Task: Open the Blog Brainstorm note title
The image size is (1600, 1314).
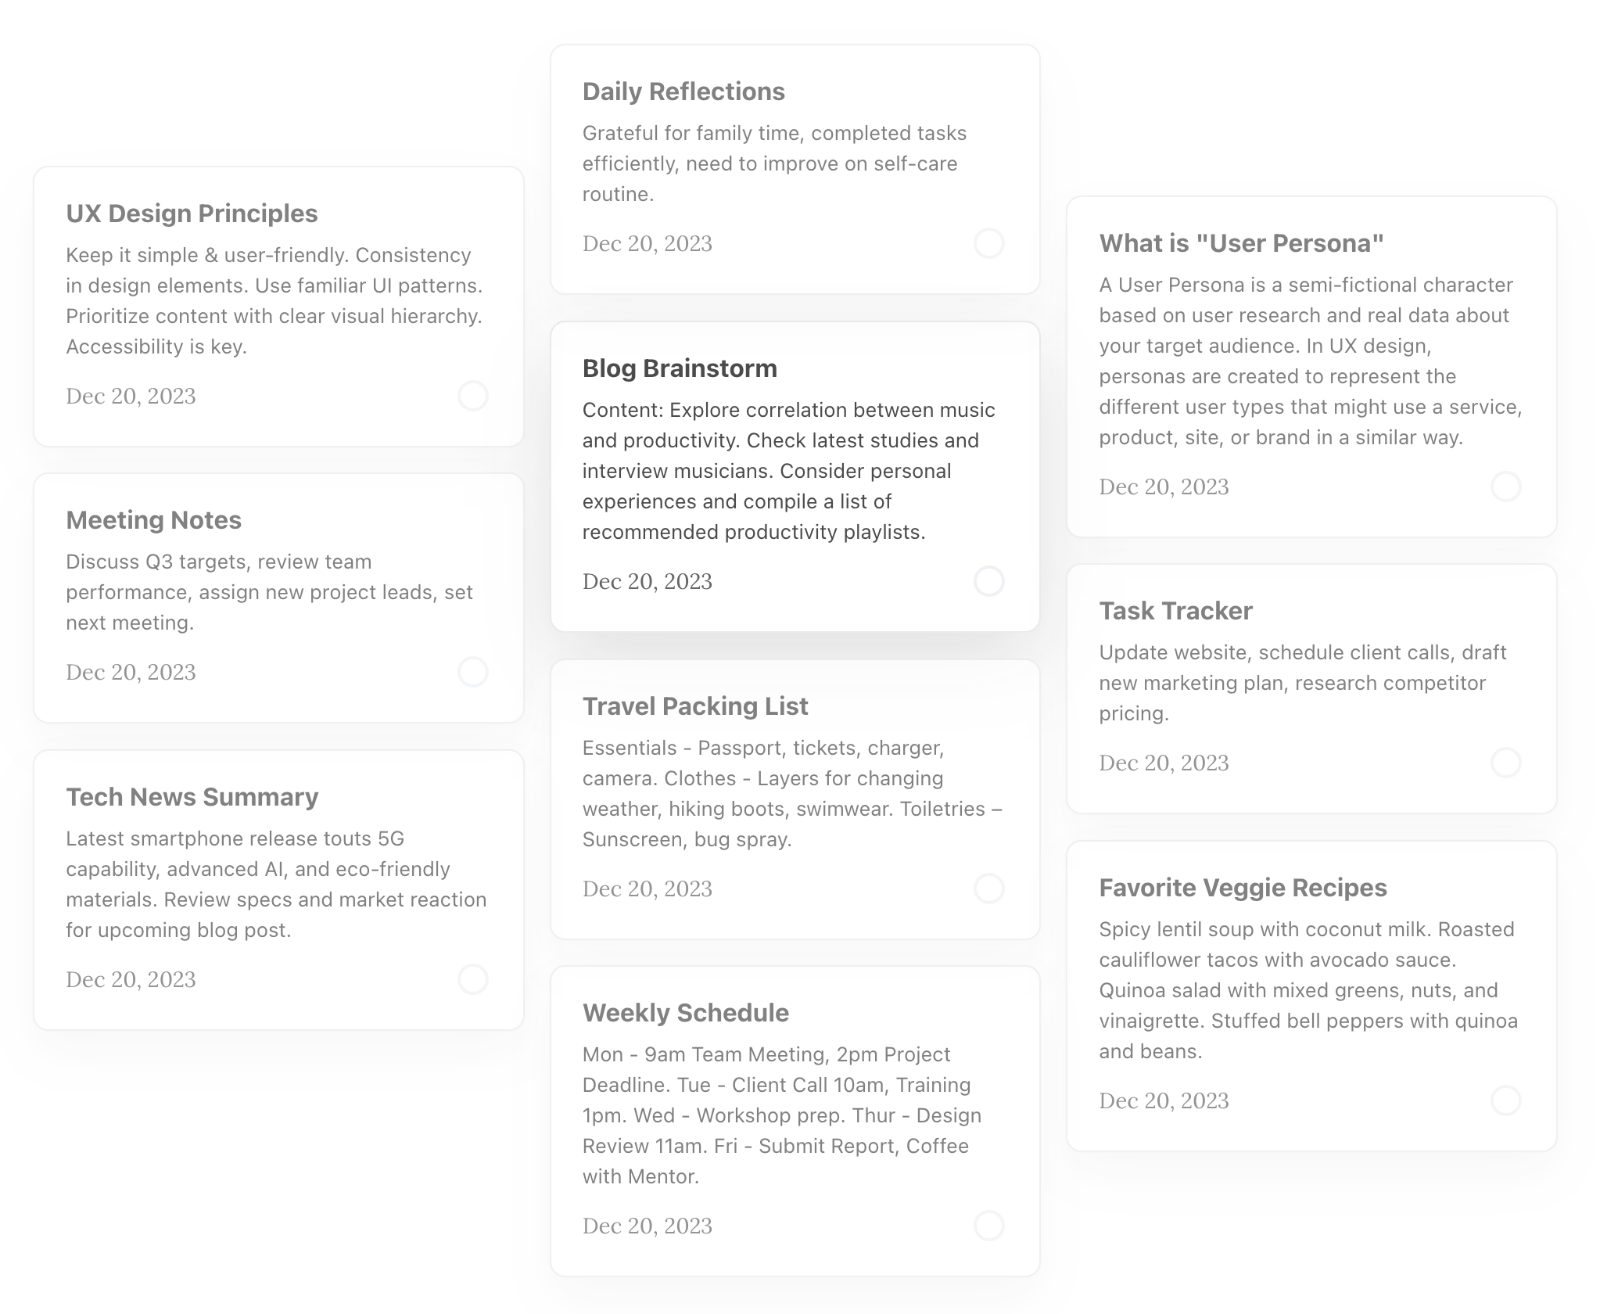Action: pos(680,368)
